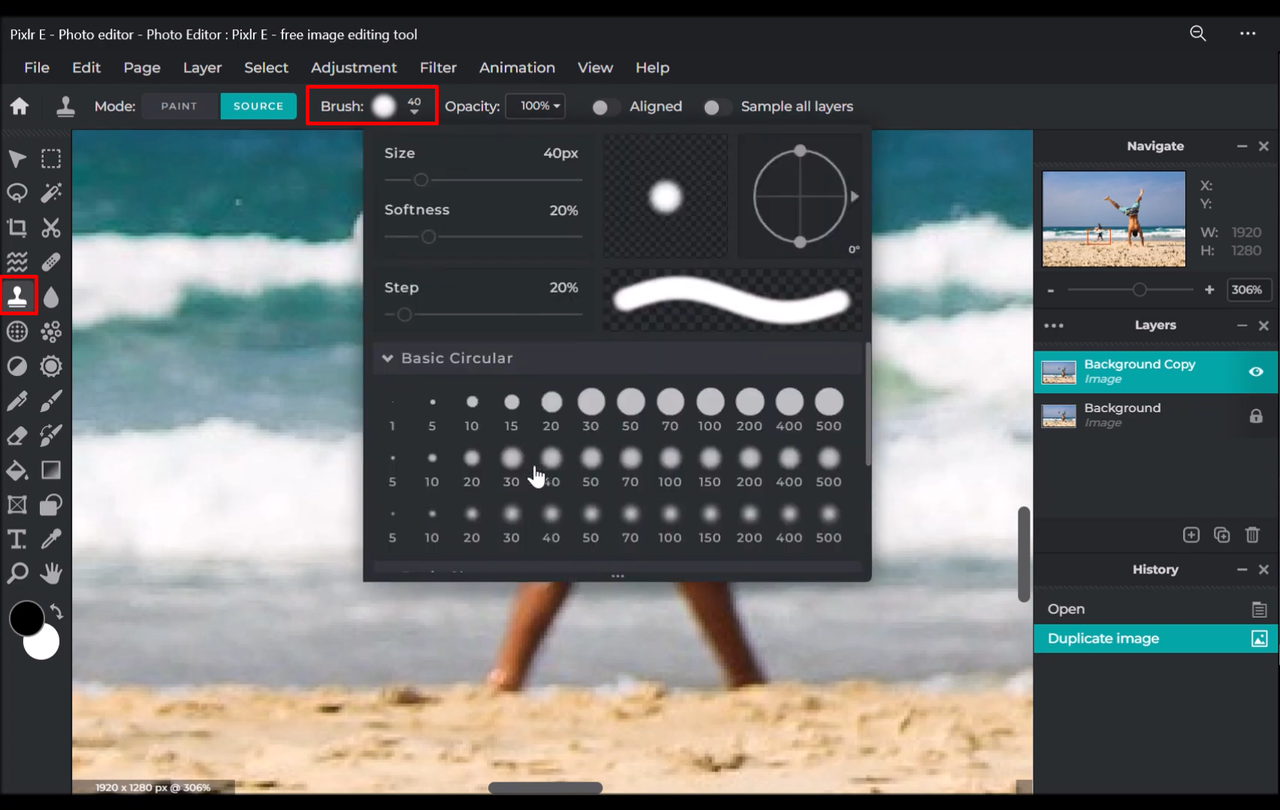
Task: Activate the Text tool
Action: (16, 539)
